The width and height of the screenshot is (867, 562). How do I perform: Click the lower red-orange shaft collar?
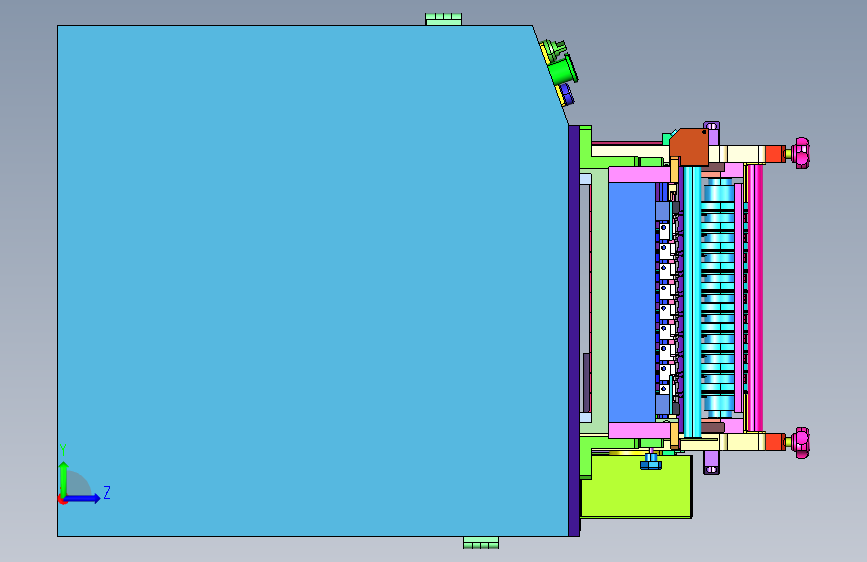pos(775,442)
